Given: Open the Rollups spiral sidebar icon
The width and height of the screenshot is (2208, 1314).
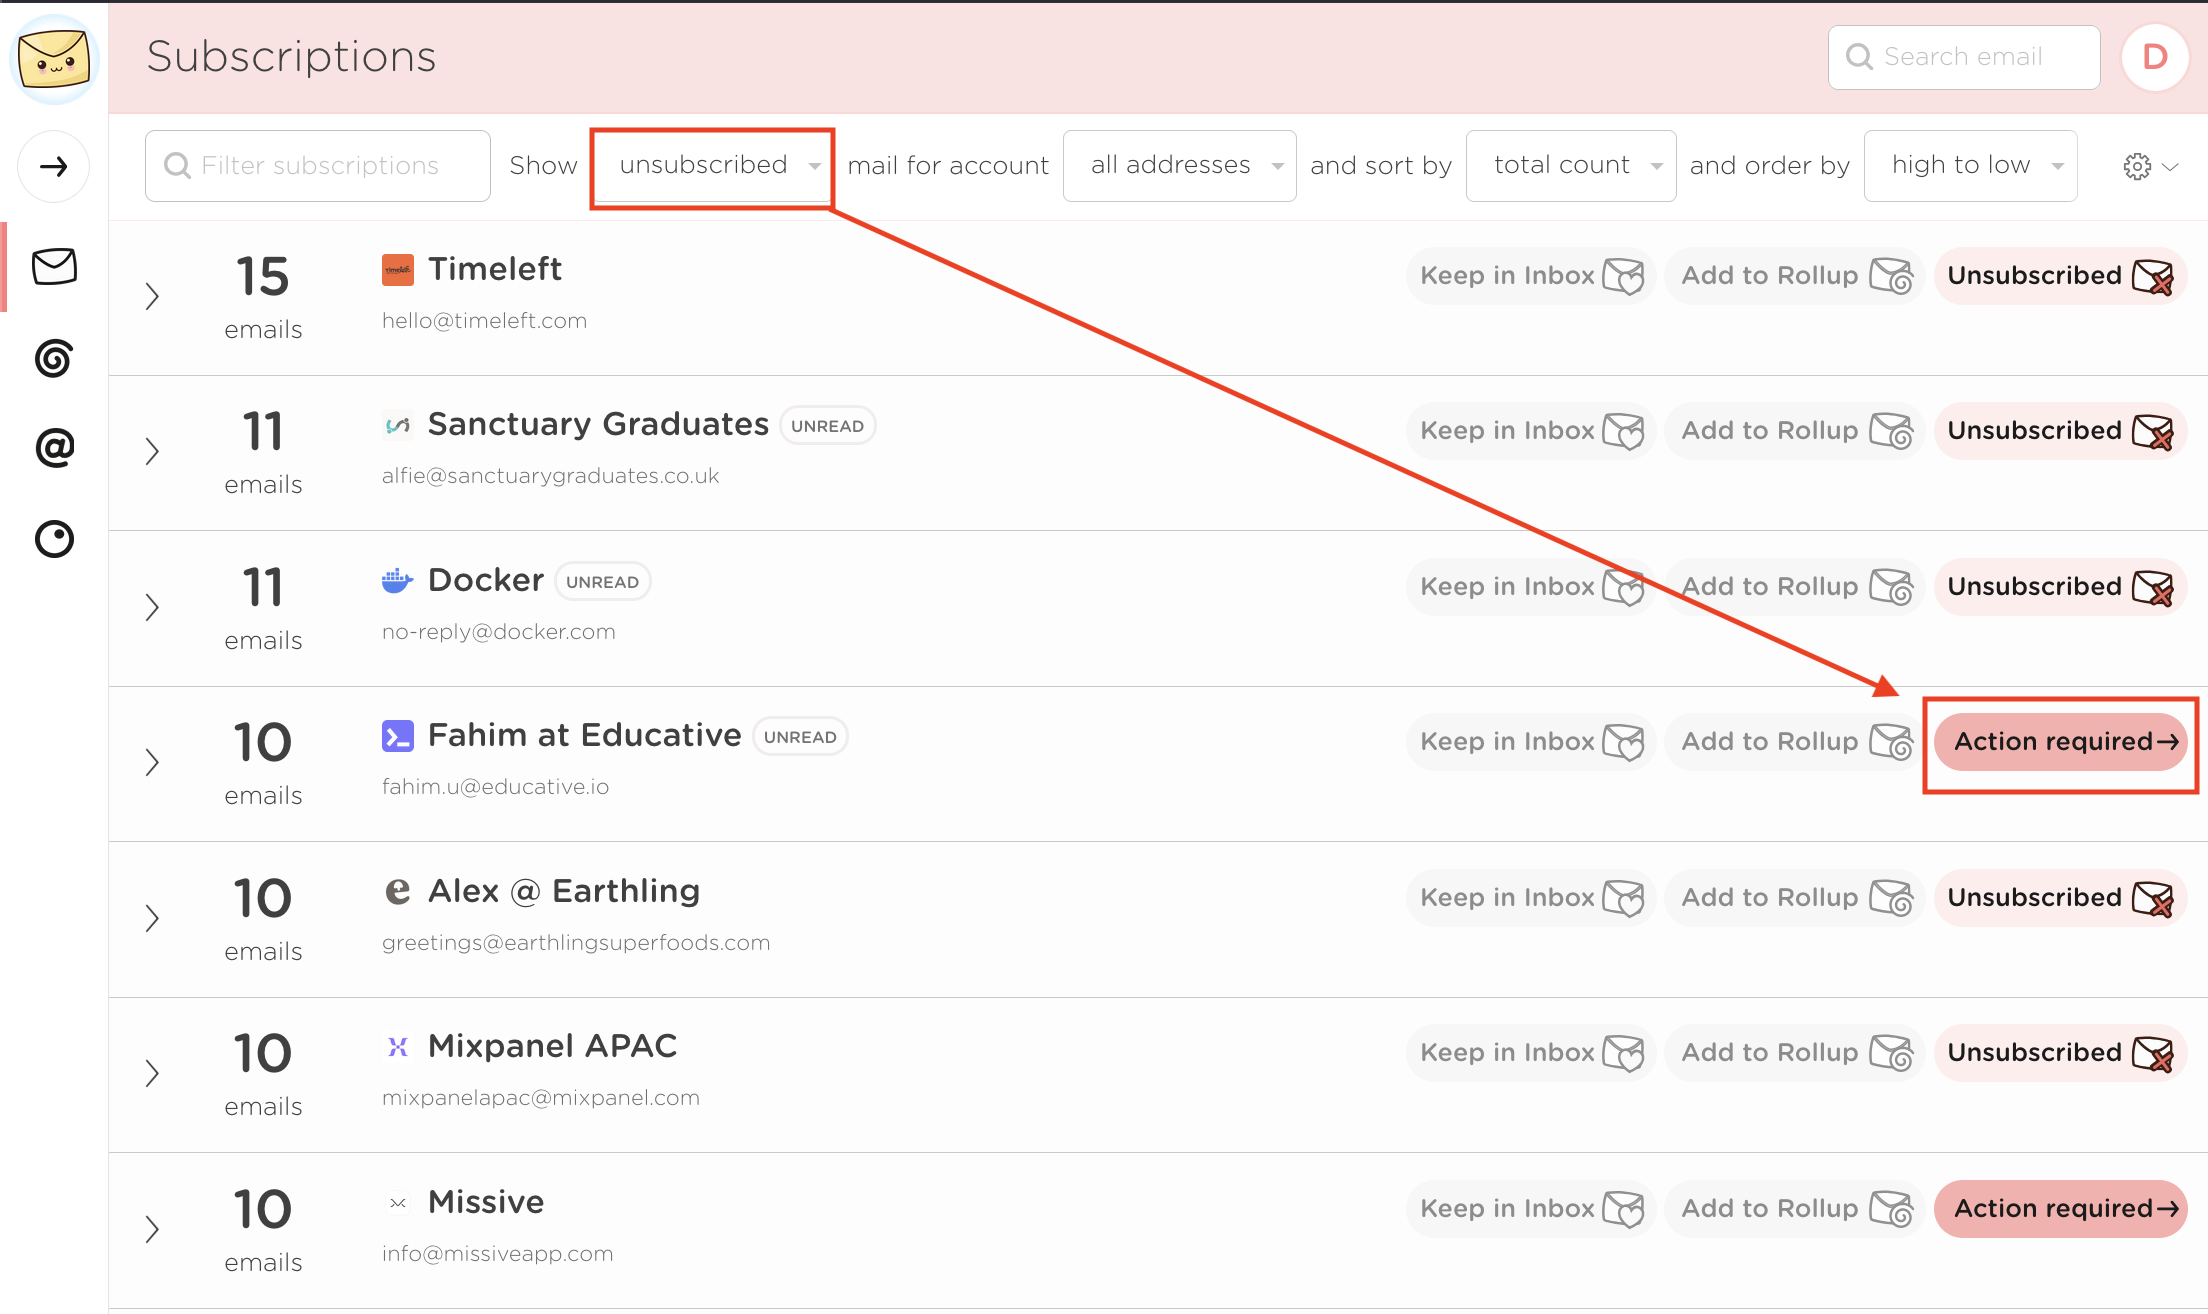Looking at the screenshot, I should (x=54, y=358).
